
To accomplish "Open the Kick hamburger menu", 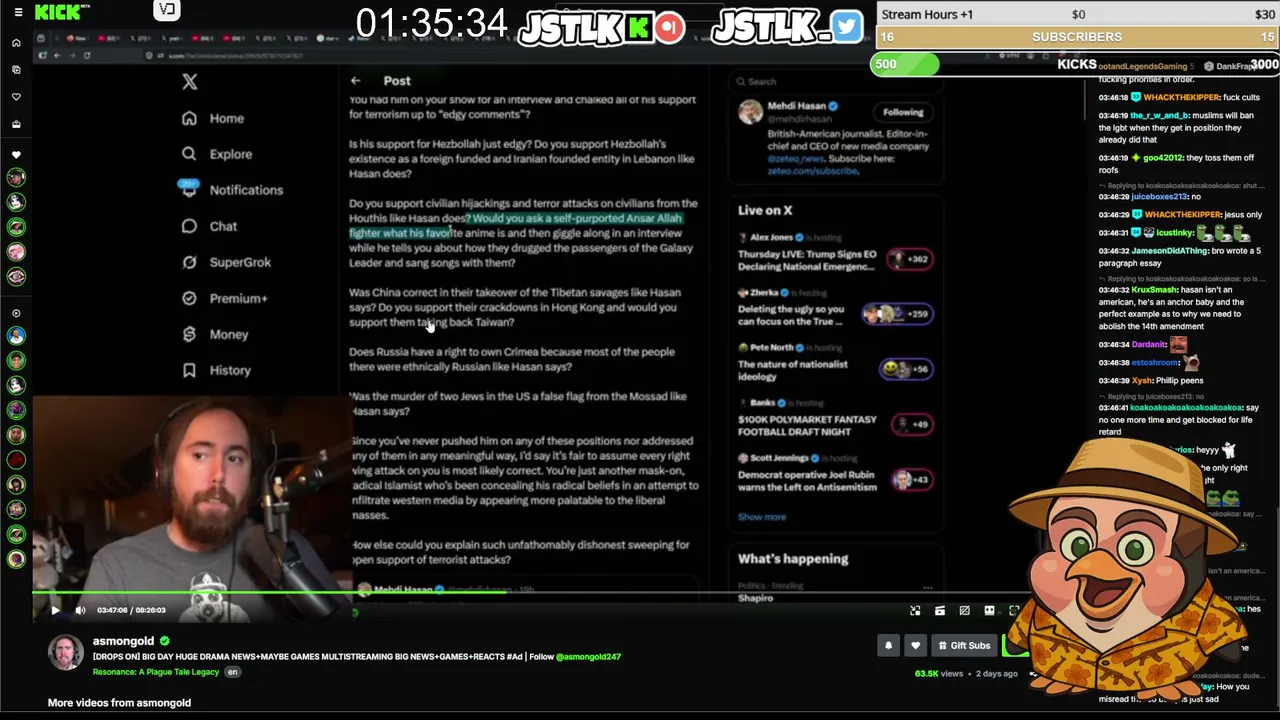I will pos(17,12).
